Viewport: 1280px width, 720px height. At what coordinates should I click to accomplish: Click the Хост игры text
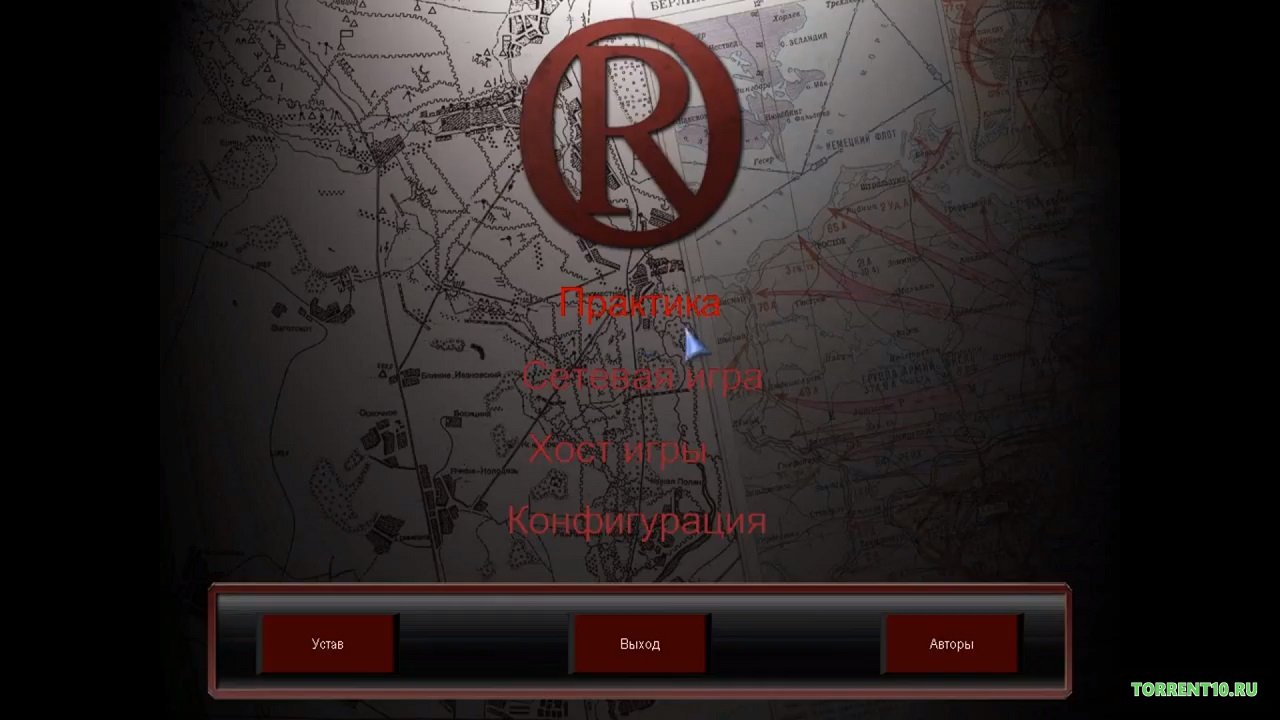point(618,450)
